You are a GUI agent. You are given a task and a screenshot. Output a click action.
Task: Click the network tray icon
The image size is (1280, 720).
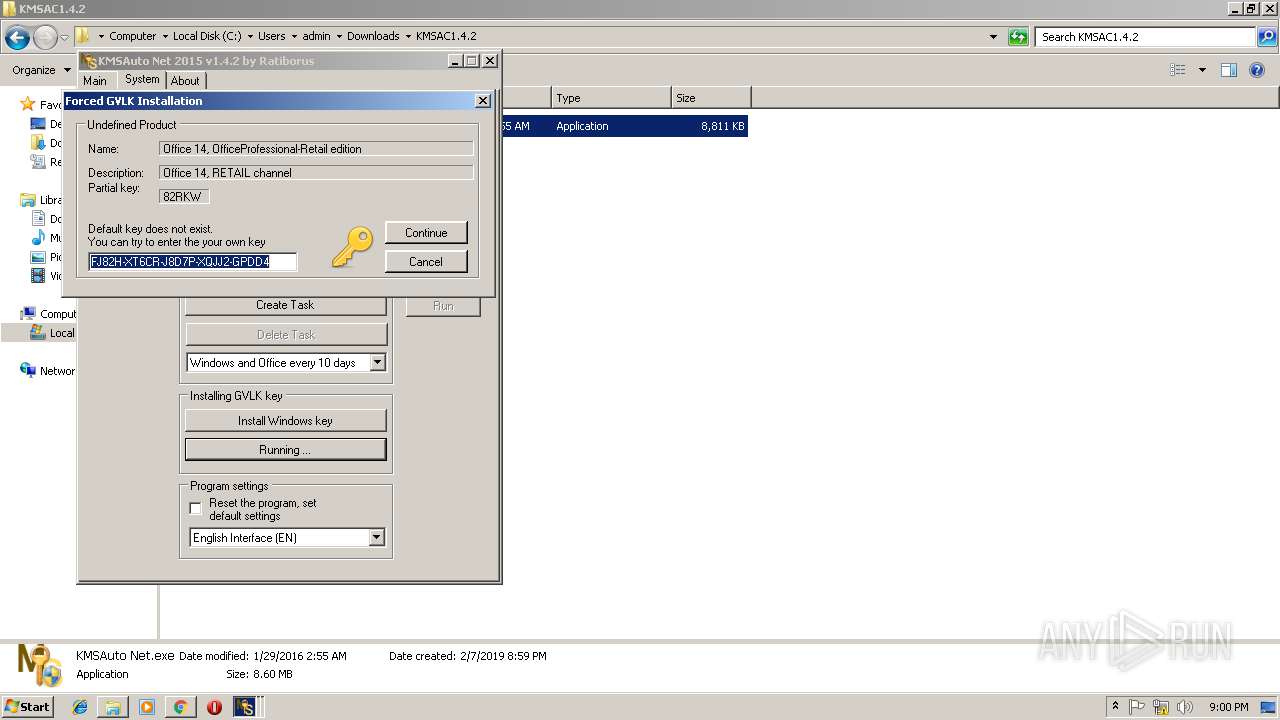click(1161, 707)
